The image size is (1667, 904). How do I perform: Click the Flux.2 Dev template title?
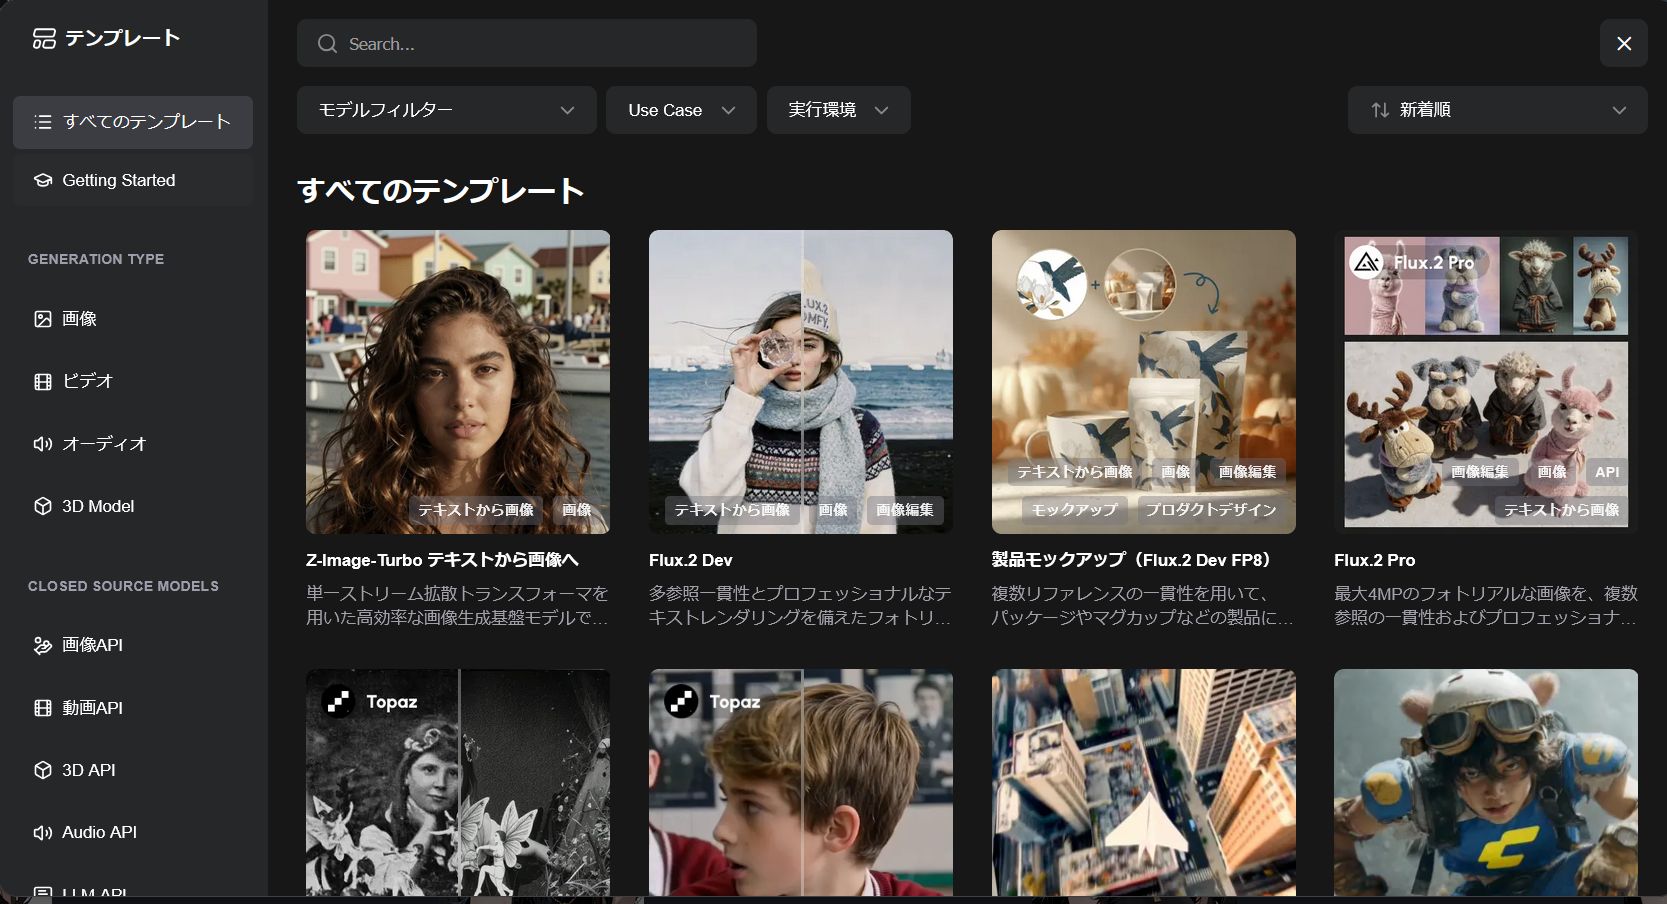(x=691, y=560)
